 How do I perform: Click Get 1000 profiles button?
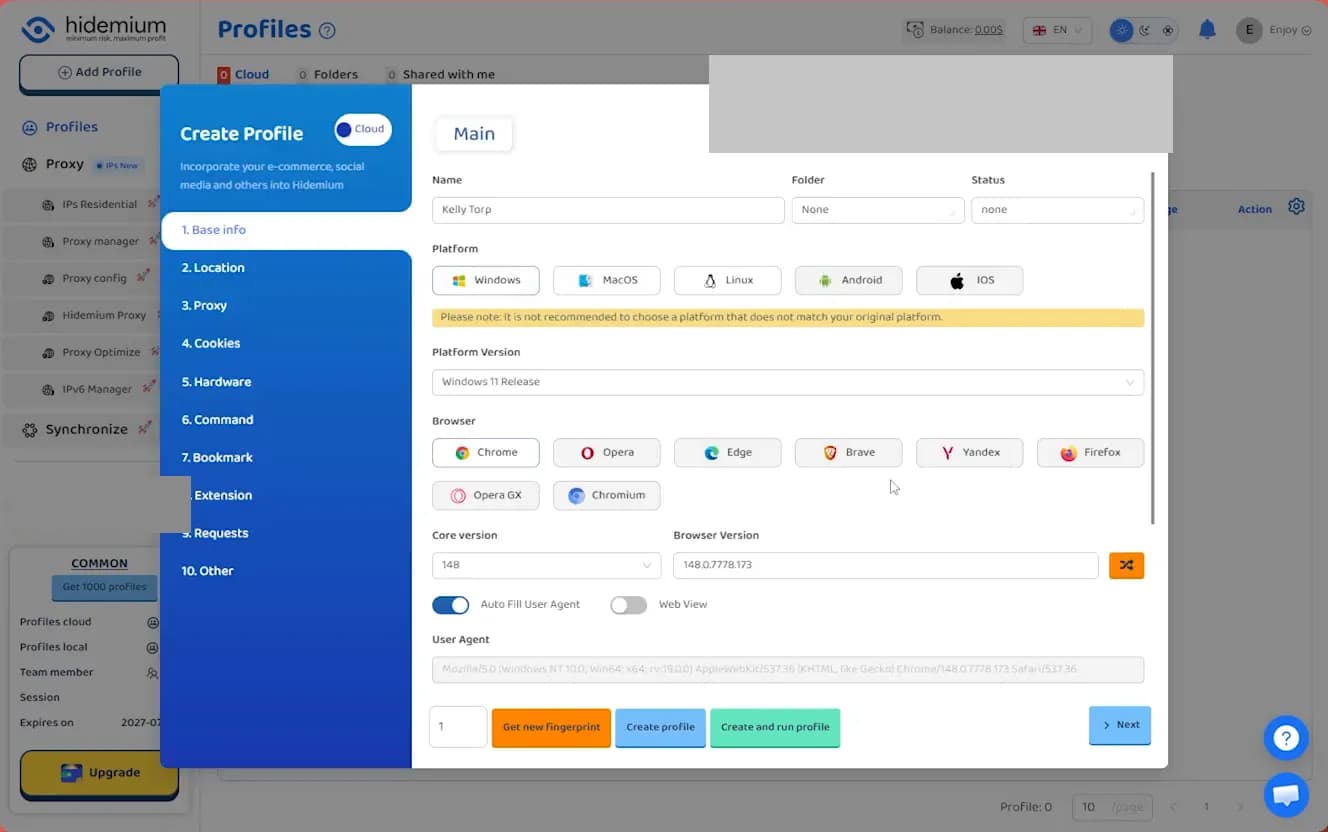(x=104, y=587)
